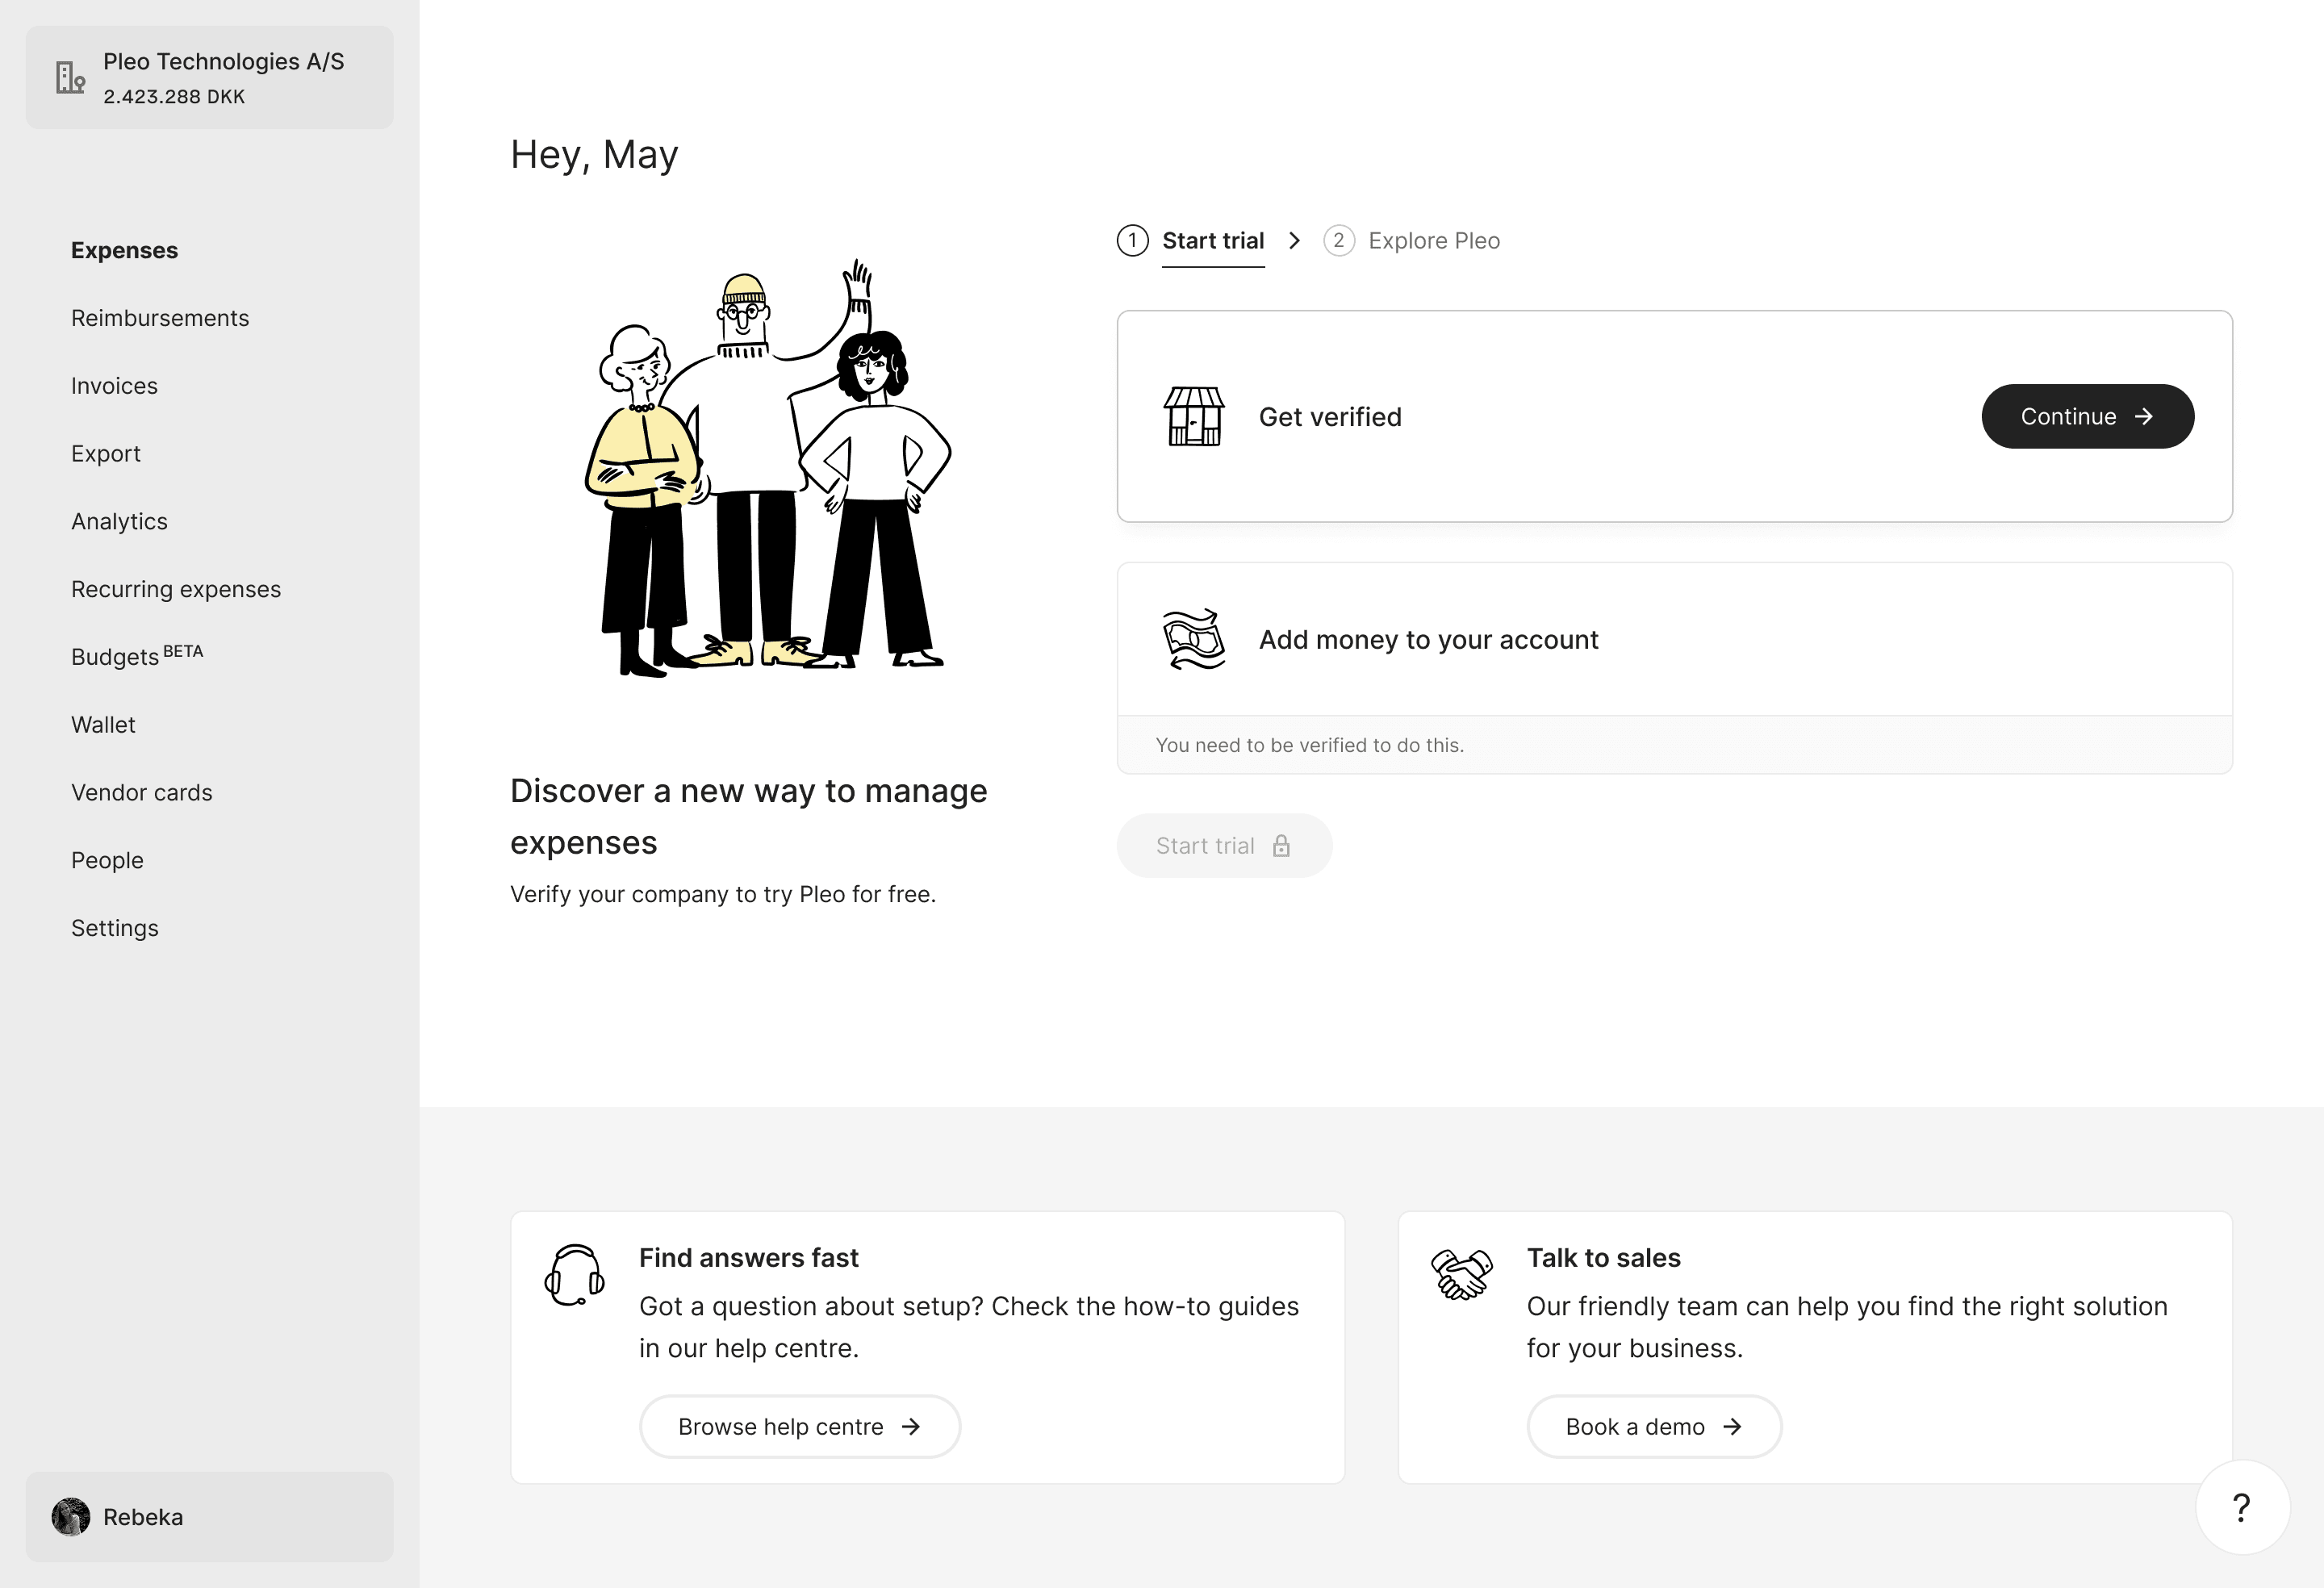Click the padlock icon on Start trial
The width and height of the screenshot is (2324, 1588).
pyautogui.click(x=1282, y=846)
